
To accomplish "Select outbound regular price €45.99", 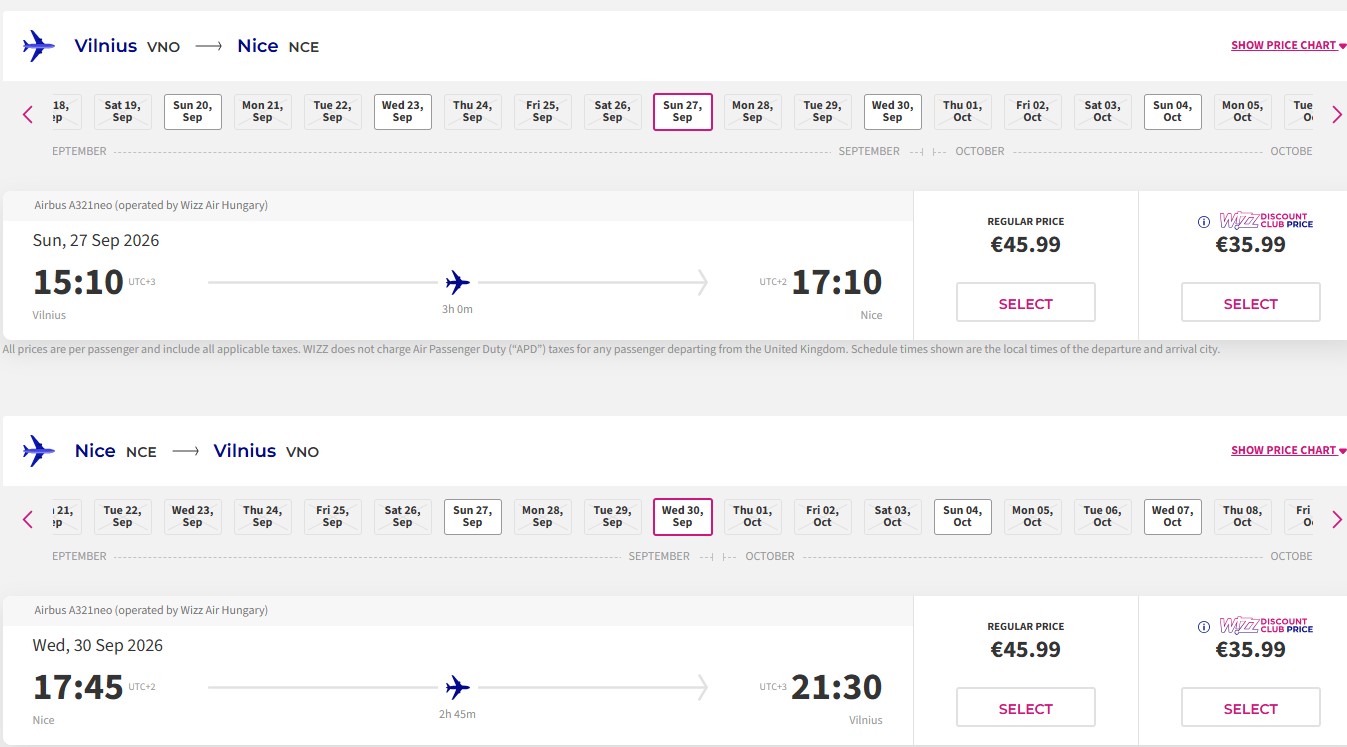I will point(1026,303).
